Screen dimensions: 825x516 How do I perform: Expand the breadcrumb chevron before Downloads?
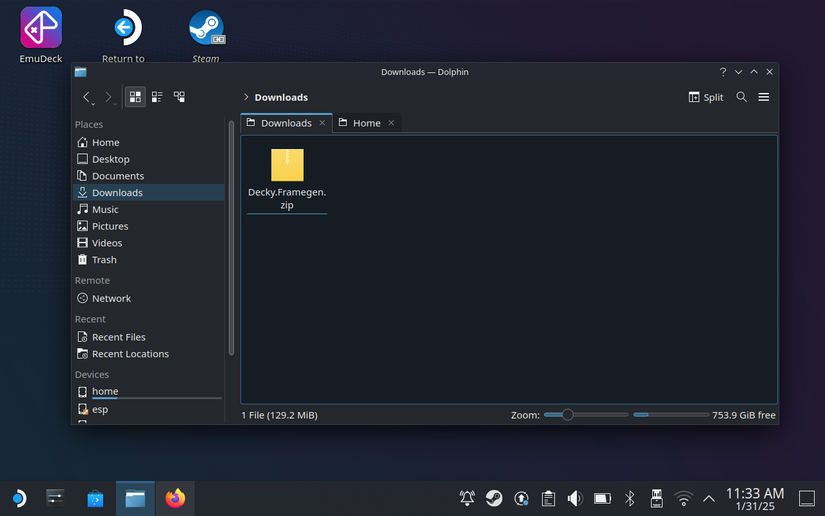[246, 97]
